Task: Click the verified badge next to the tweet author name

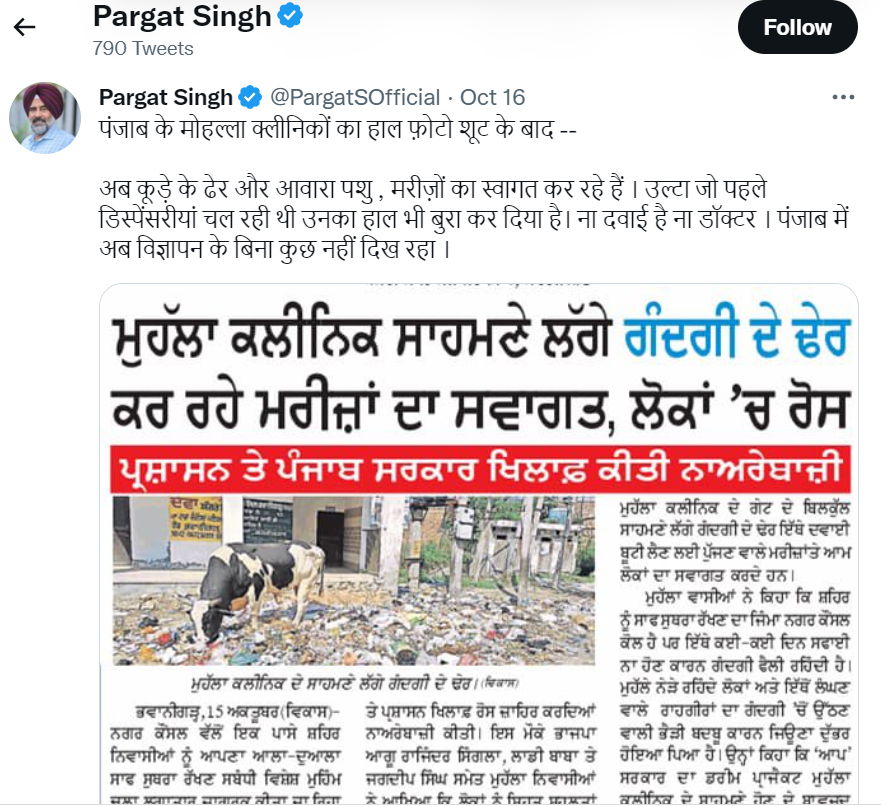Action: pos(250,97)
